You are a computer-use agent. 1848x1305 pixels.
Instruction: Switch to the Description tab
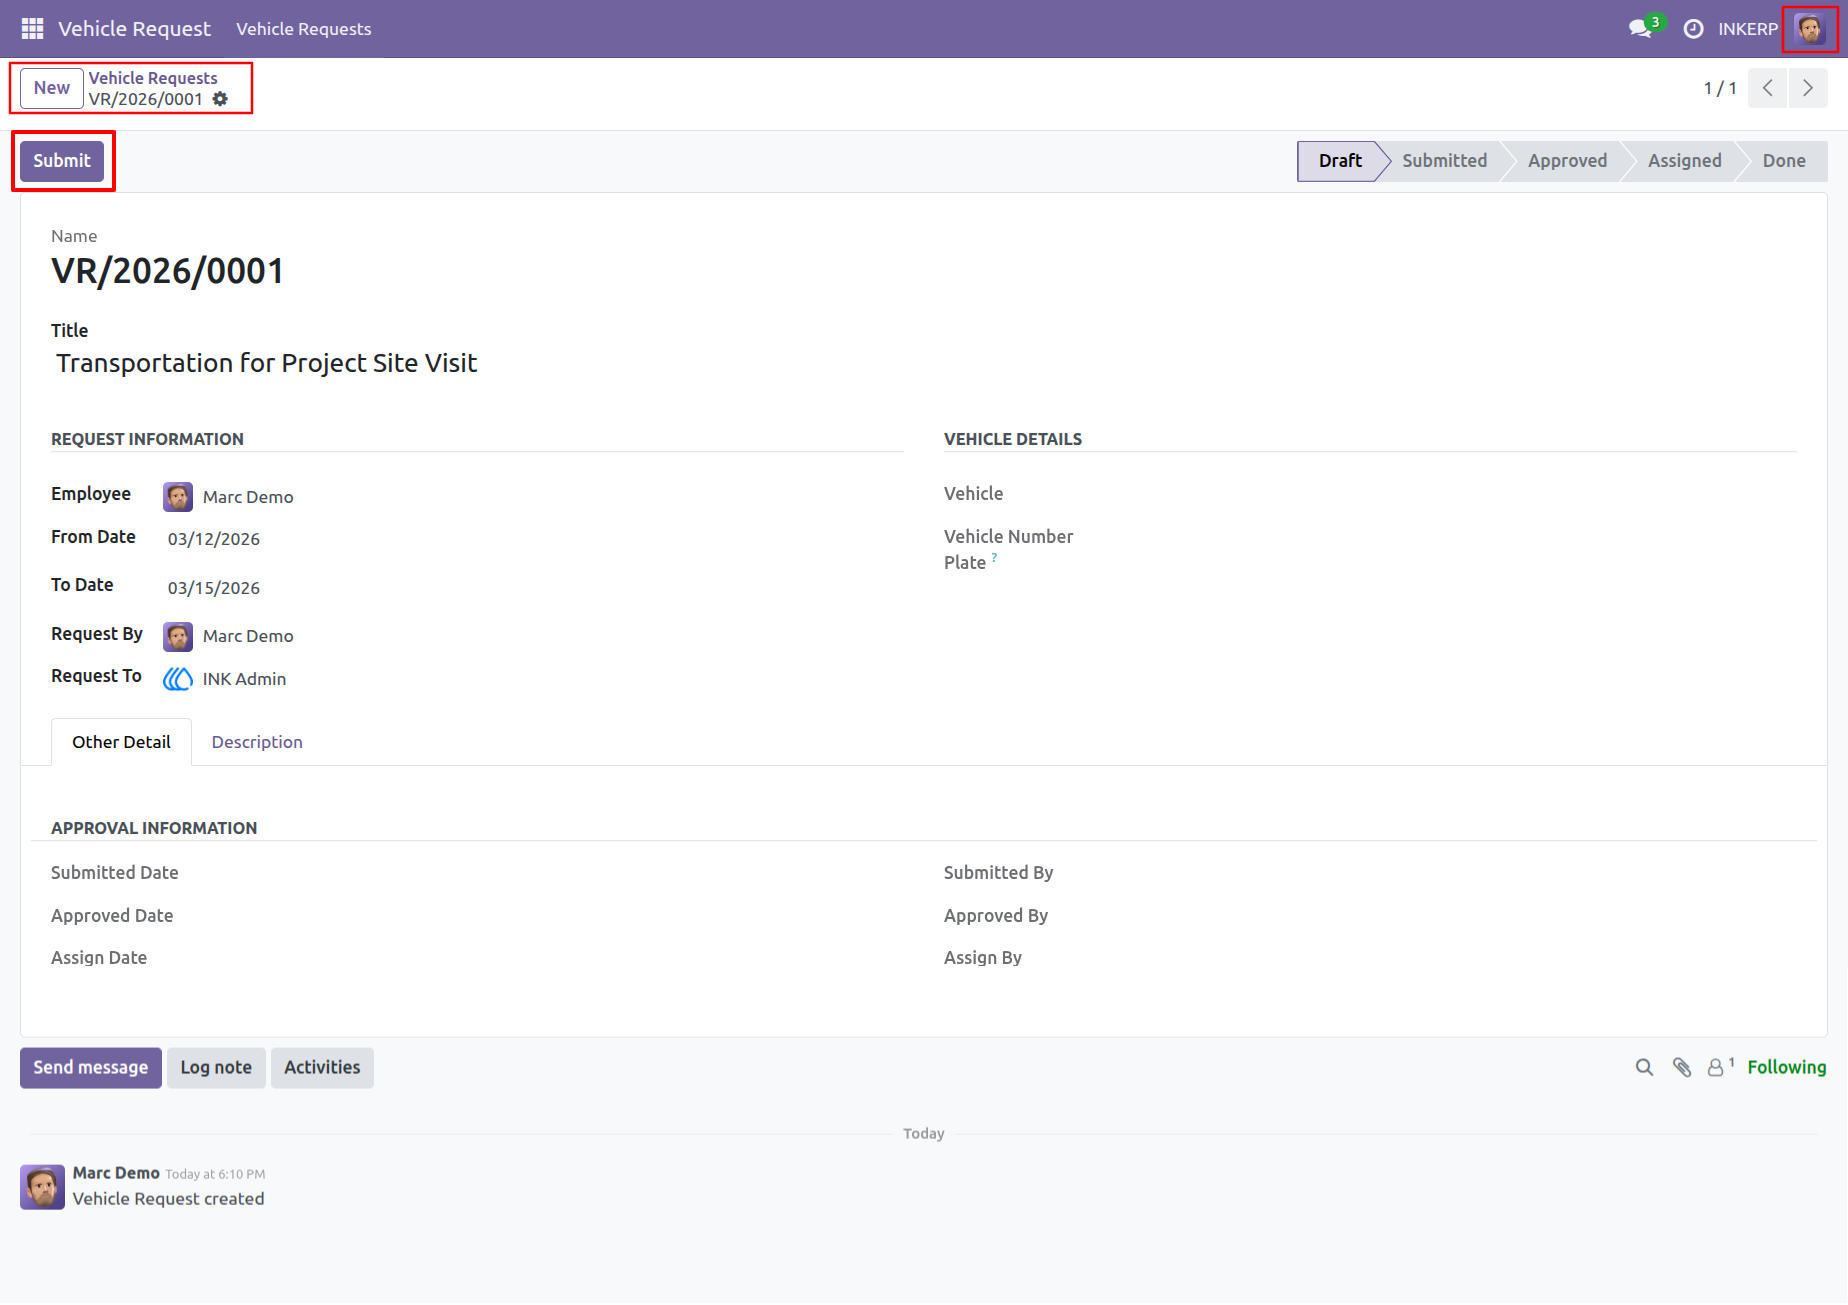click(257, 742)
